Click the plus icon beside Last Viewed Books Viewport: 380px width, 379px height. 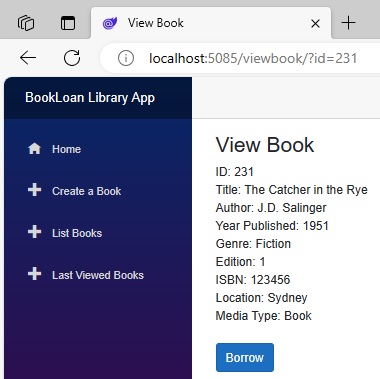tap(34, 274)
